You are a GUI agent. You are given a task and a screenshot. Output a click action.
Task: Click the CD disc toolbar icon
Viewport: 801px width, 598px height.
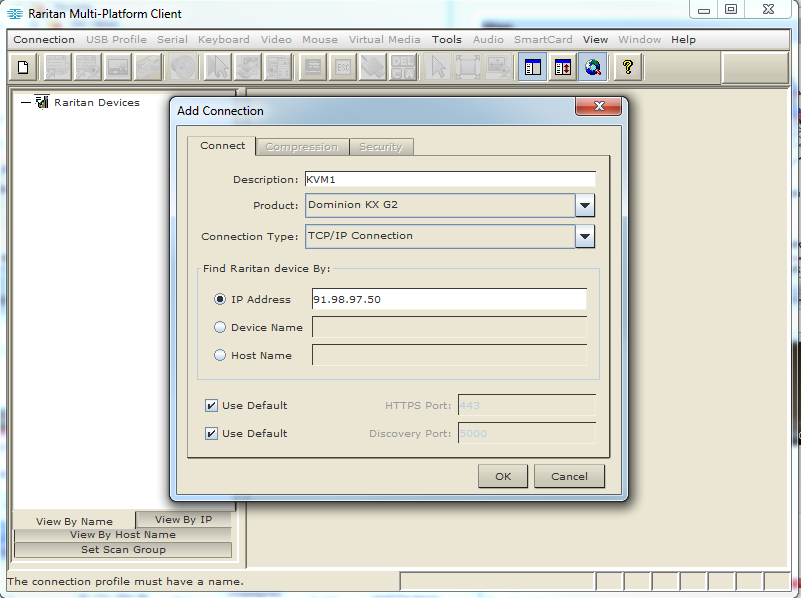pyautogui.click(x=183, y=67)
